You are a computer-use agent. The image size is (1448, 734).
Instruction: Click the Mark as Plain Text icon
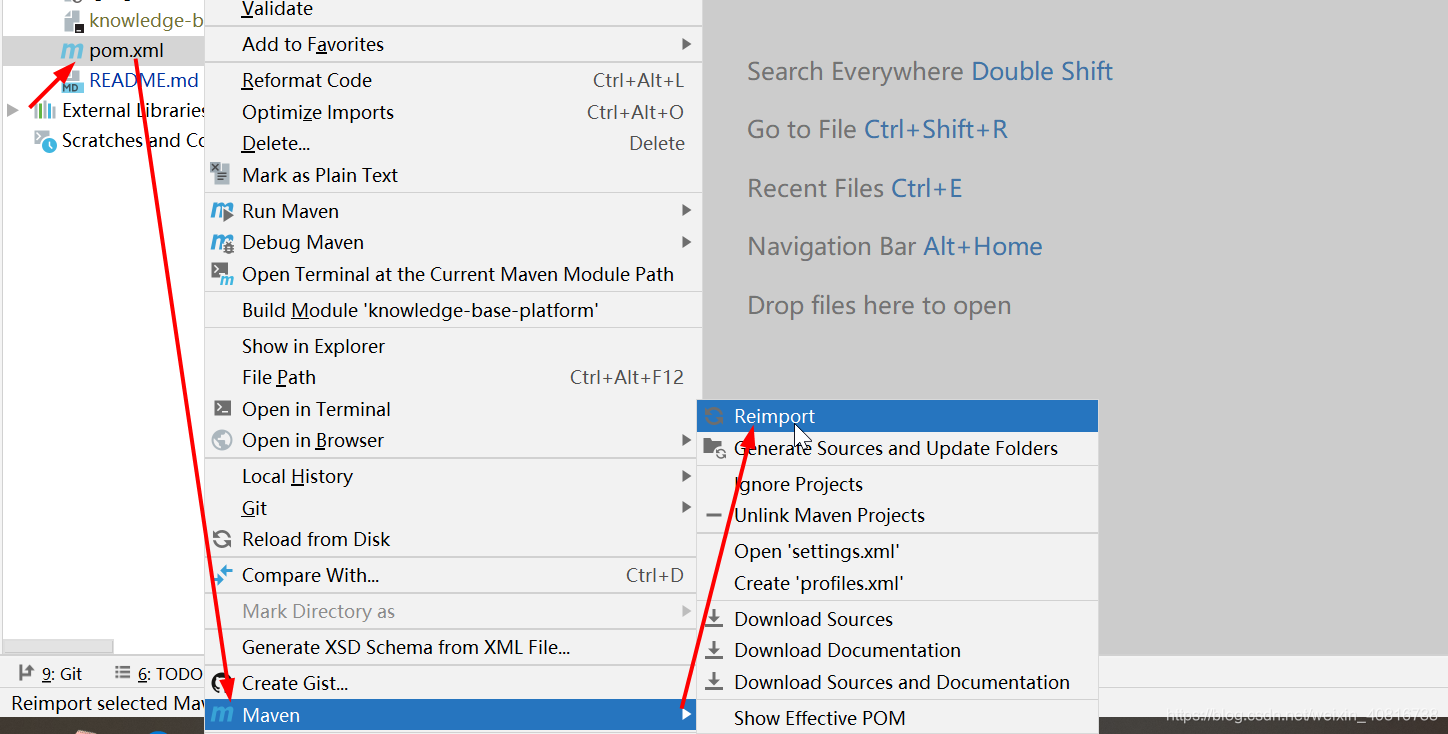(221, 174)
